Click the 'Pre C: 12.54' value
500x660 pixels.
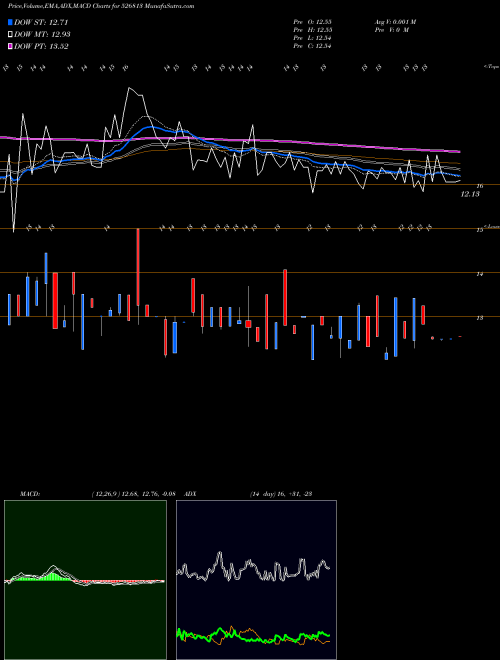tap(313, 46)
